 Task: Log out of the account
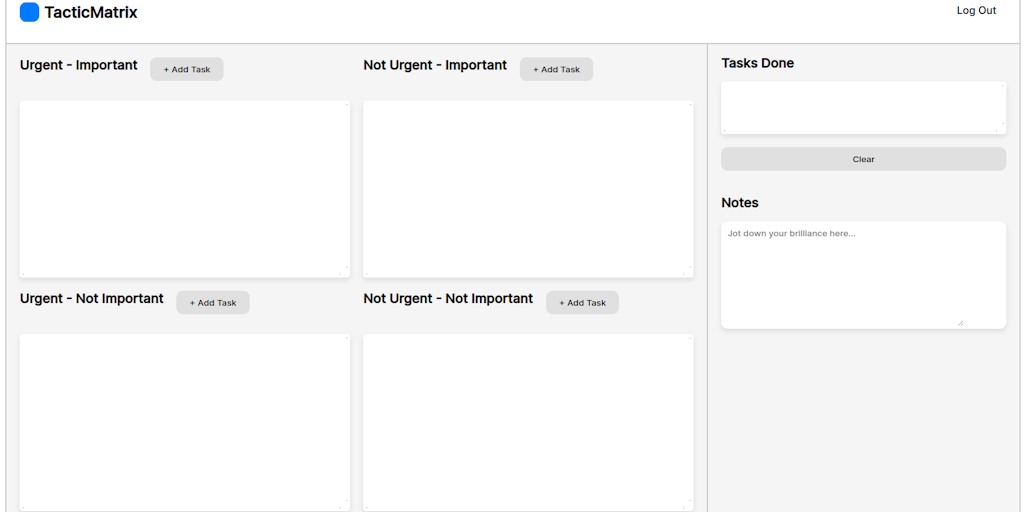coord(976,11)
